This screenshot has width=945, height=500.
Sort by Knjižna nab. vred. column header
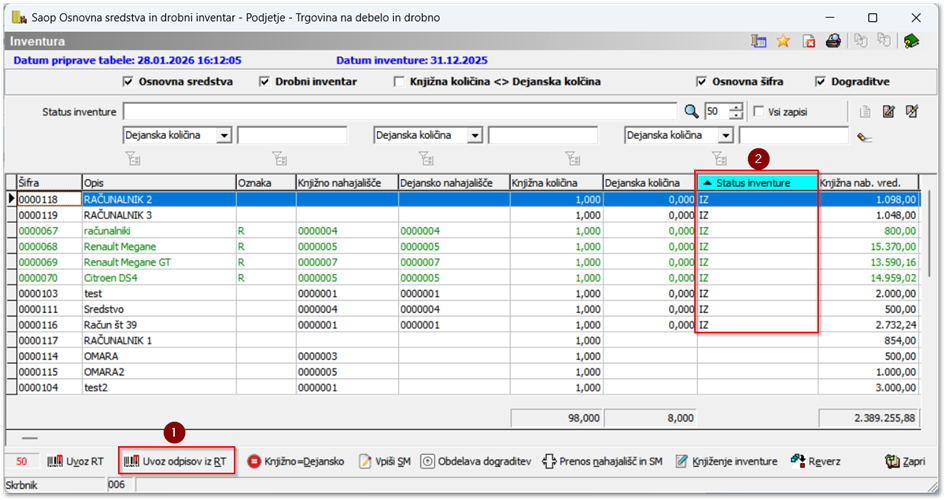tap(868, 183)
